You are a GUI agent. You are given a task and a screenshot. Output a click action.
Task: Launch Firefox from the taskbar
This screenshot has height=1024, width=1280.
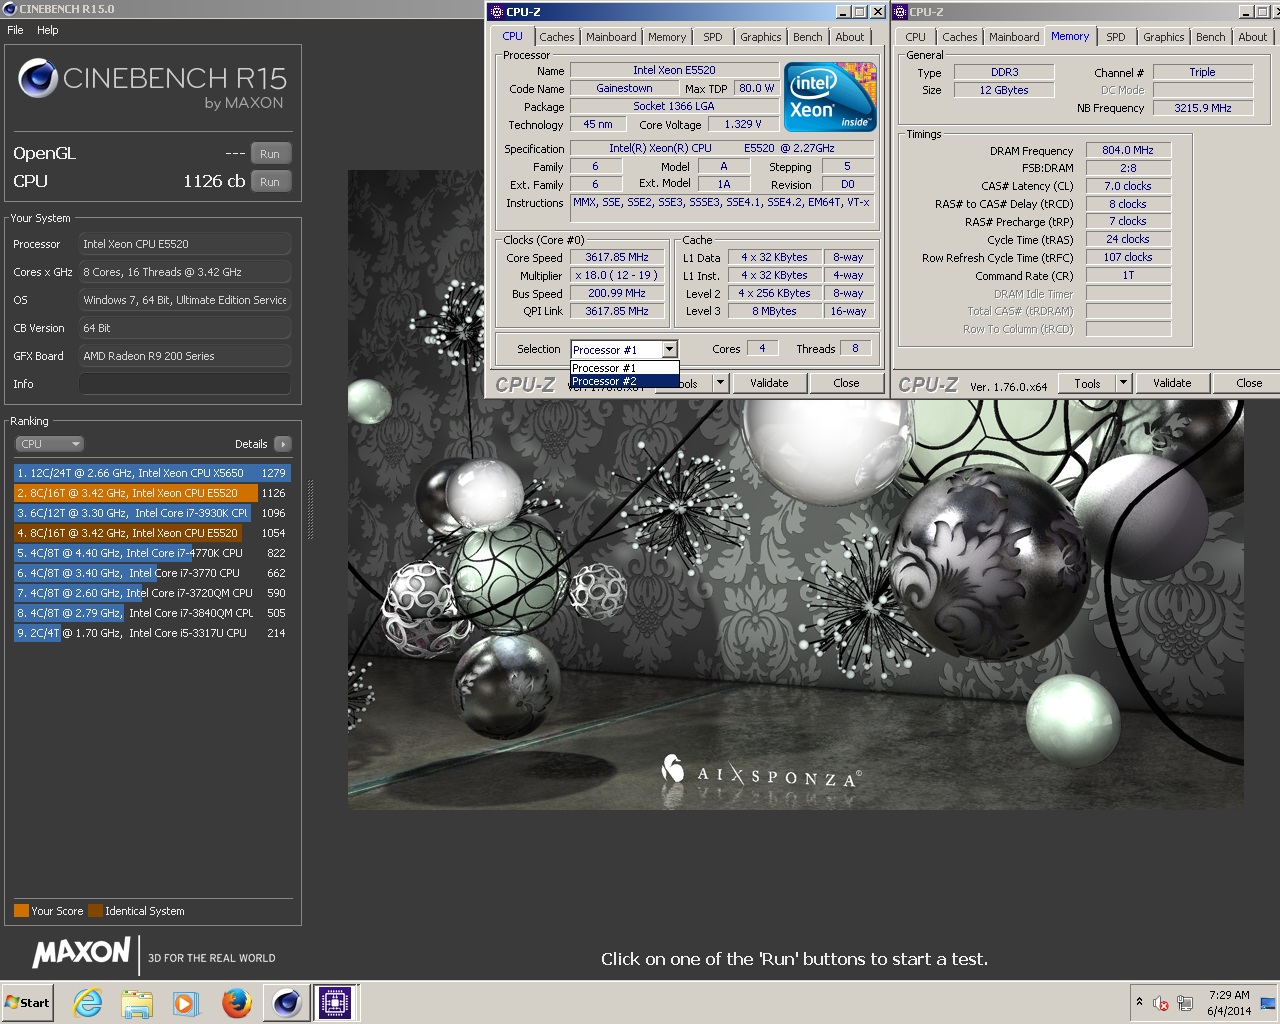236,1003
